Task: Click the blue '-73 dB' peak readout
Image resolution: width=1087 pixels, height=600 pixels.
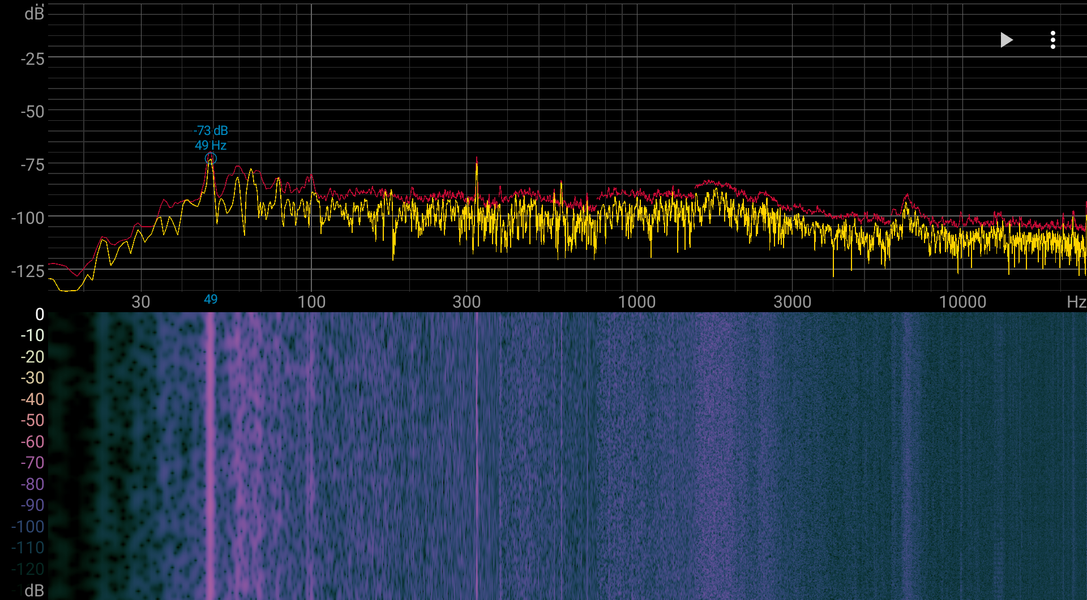Action: 211,131
